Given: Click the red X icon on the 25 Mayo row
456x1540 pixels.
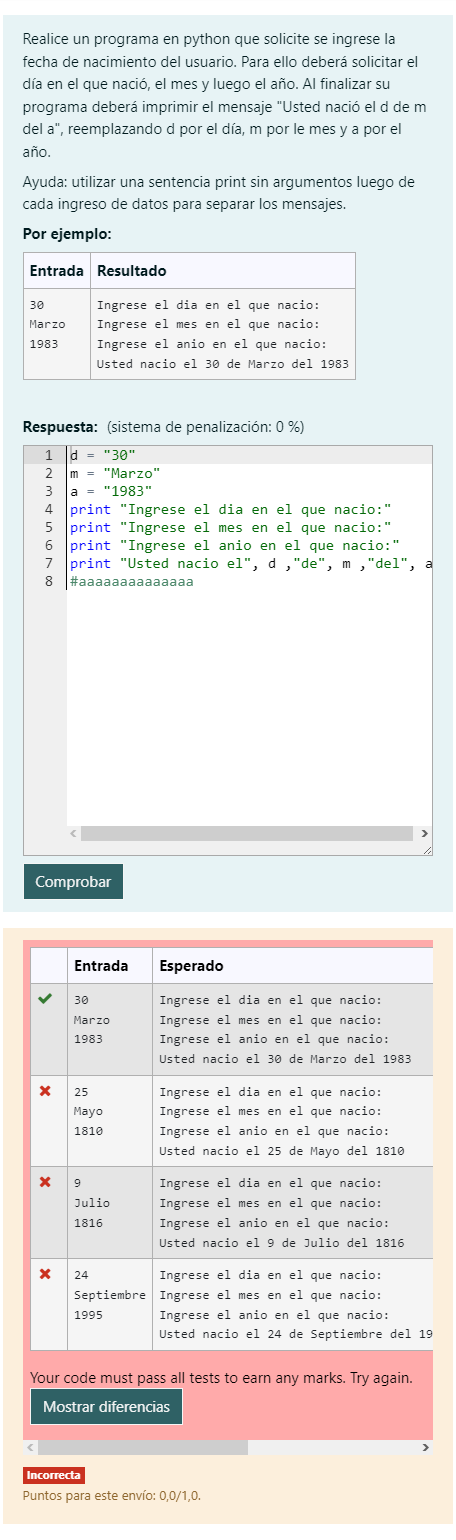Looking at the screenshot, I should (x=45, y=1090).
